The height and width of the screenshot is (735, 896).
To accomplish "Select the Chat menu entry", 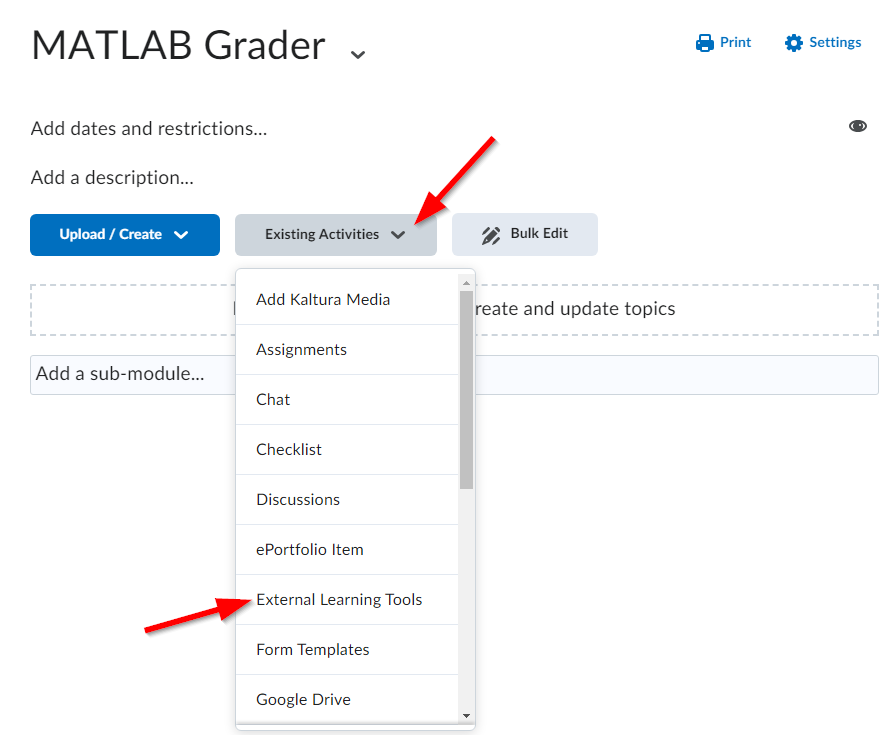I will [347, 400].
